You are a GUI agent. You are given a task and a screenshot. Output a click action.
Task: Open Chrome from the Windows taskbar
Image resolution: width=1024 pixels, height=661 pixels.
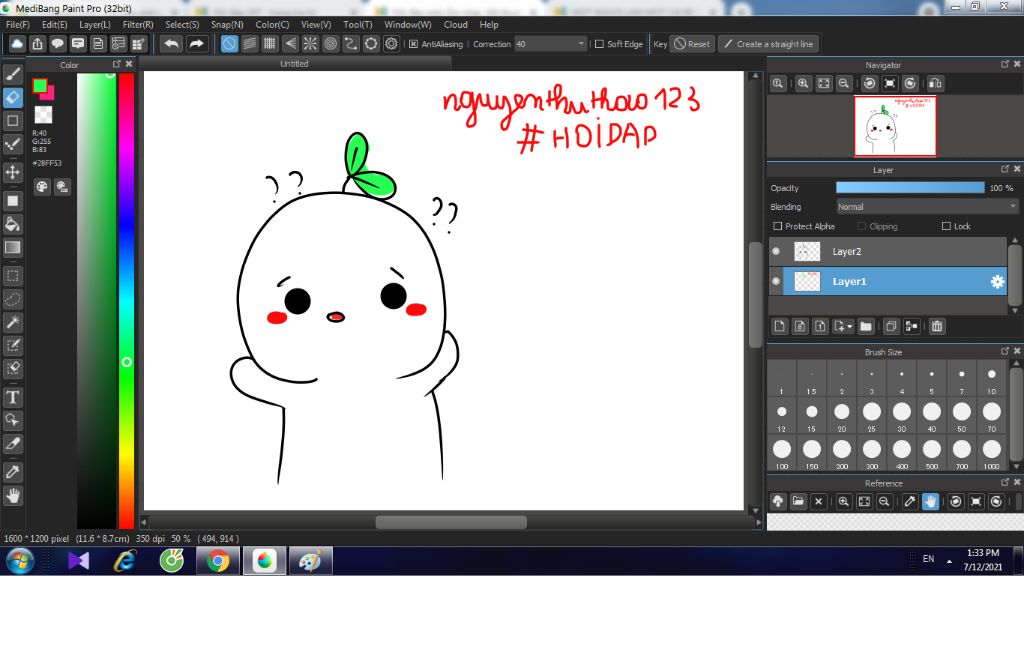pos(218,560)
